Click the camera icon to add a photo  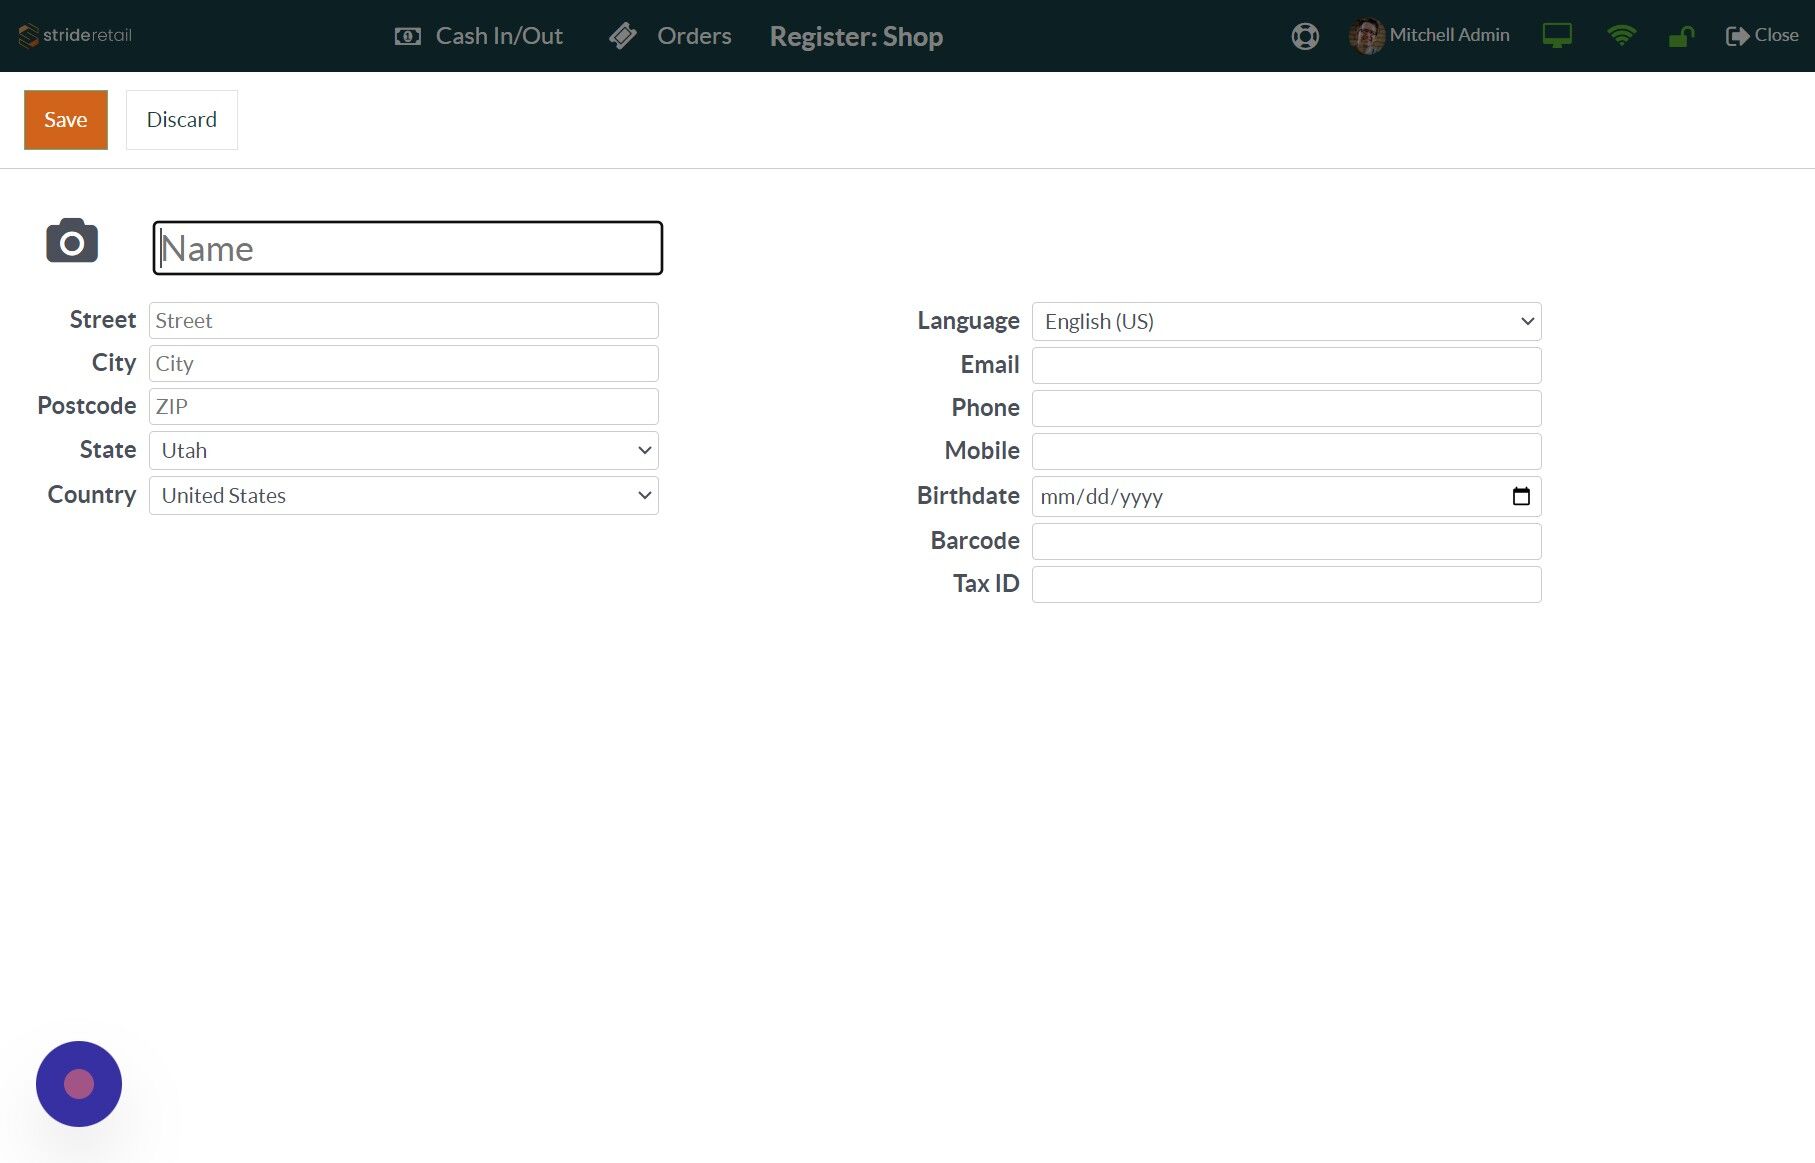[71, 241]
